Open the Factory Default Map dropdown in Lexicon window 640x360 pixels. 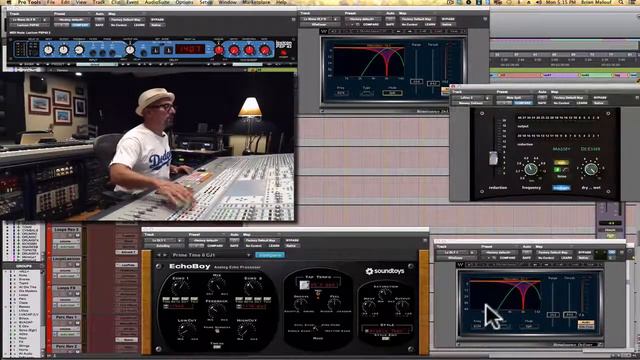click(x=128, y=19)
